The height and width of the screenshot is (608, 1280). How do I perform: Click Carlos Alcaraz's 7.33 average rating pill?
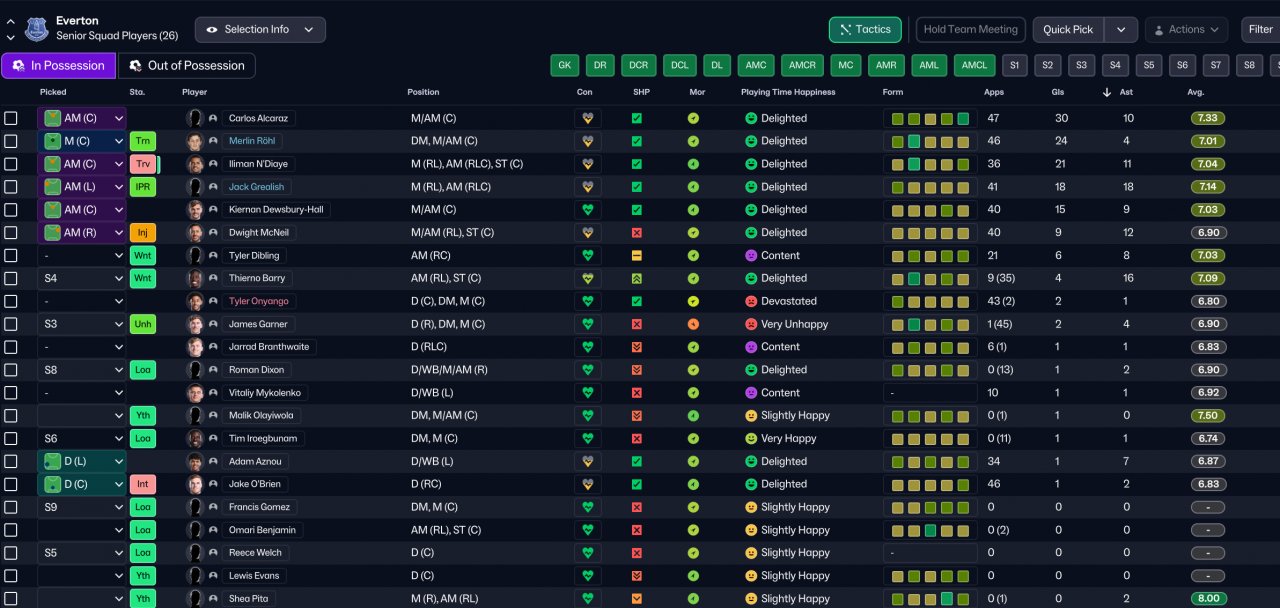(1208, 118)
